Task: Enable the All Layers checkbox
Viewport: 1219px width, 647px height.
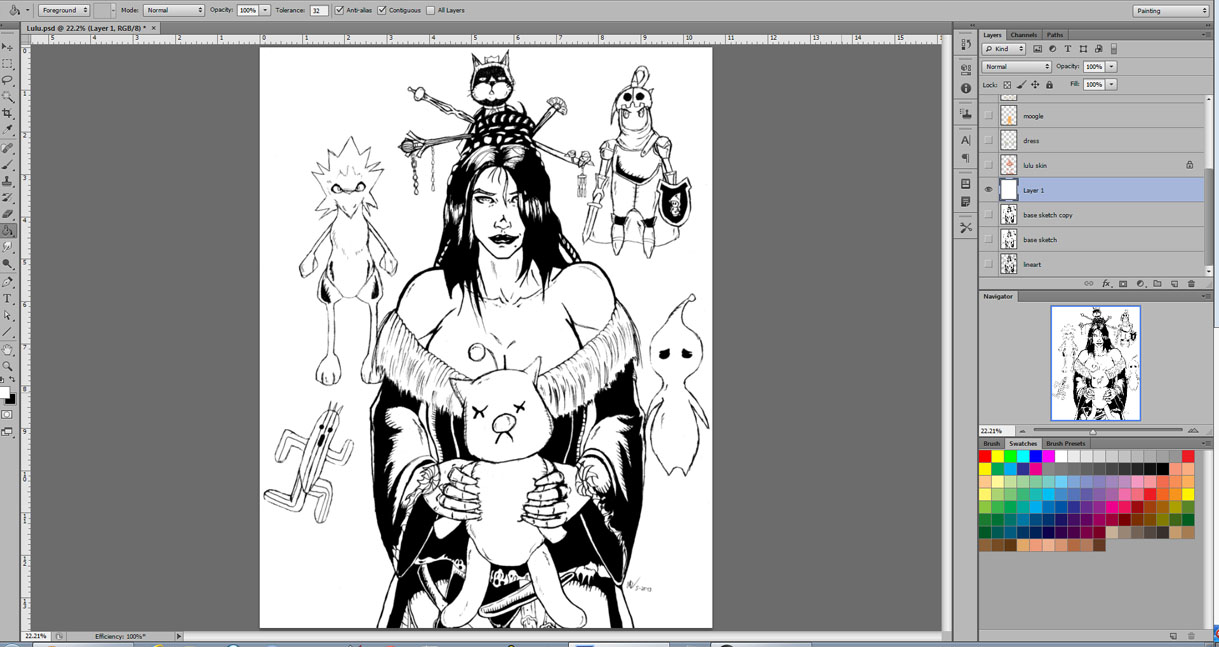Action: point(430,10)
